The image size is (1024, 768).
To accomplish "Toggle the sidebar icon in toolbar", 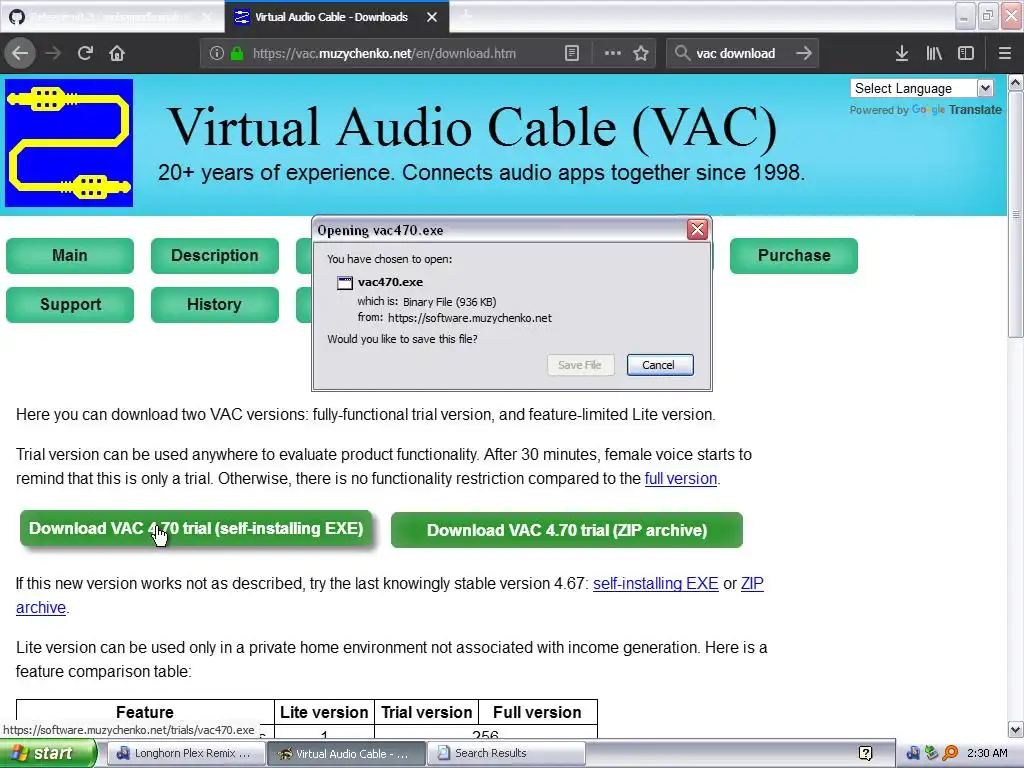I will point(966,54).
